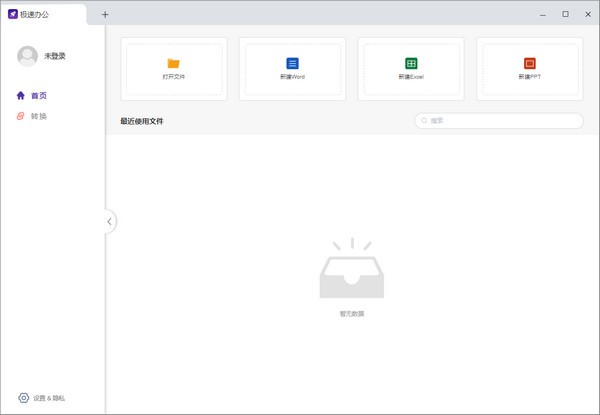The height and width of the screenshot is (415, 600).
Task: Click the 暂无数据 empty state text
Action: tap(351, 314)
